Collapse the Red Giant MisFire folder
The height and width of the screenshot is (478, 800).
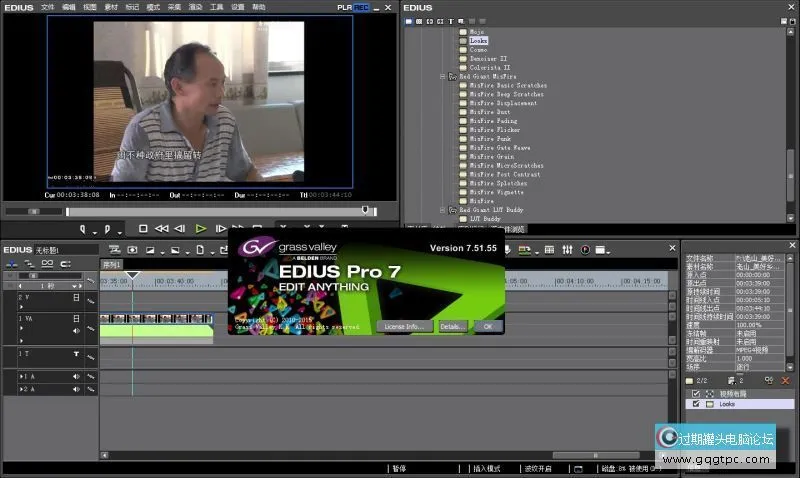click(443, 76)
